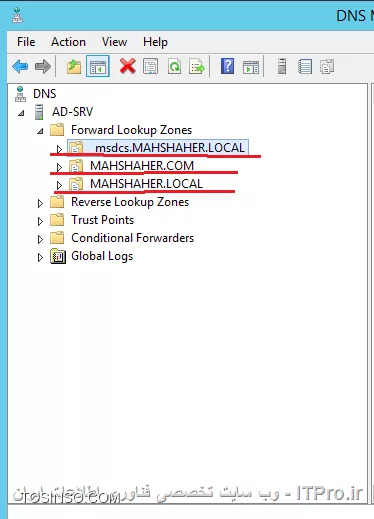The width and height of the screenshot is (374, 519).
Task: Click the greyed copy records toolbar icon
Action: (x=327, y=66)
